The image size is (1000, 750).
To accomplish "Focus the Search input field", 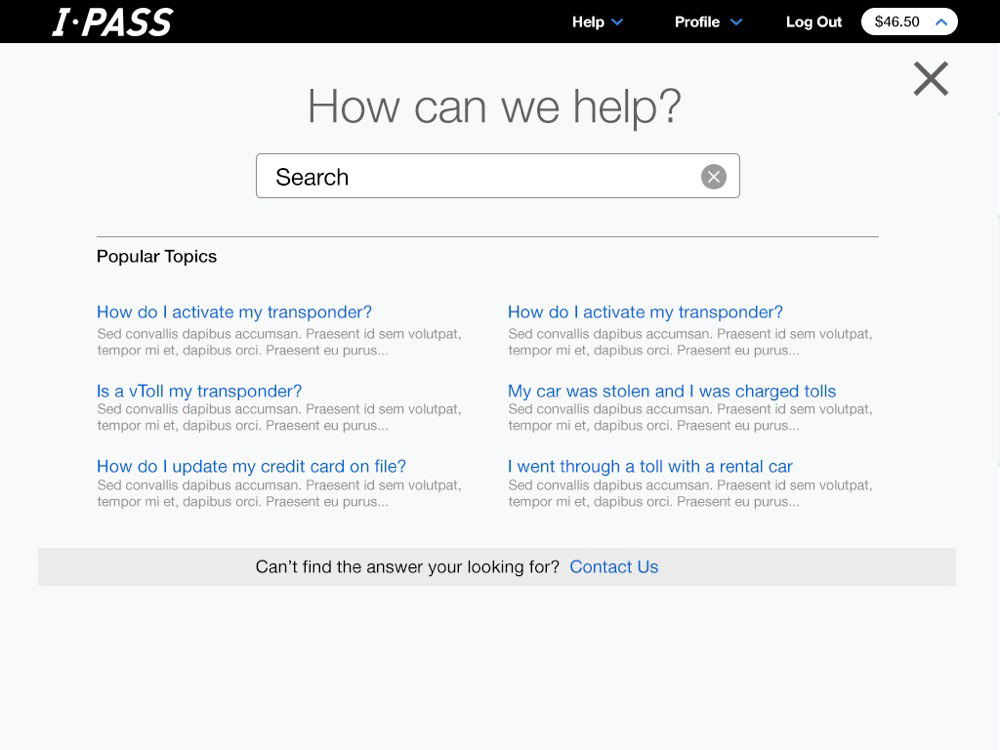I will pyautogui.click(x=497, y=176).
